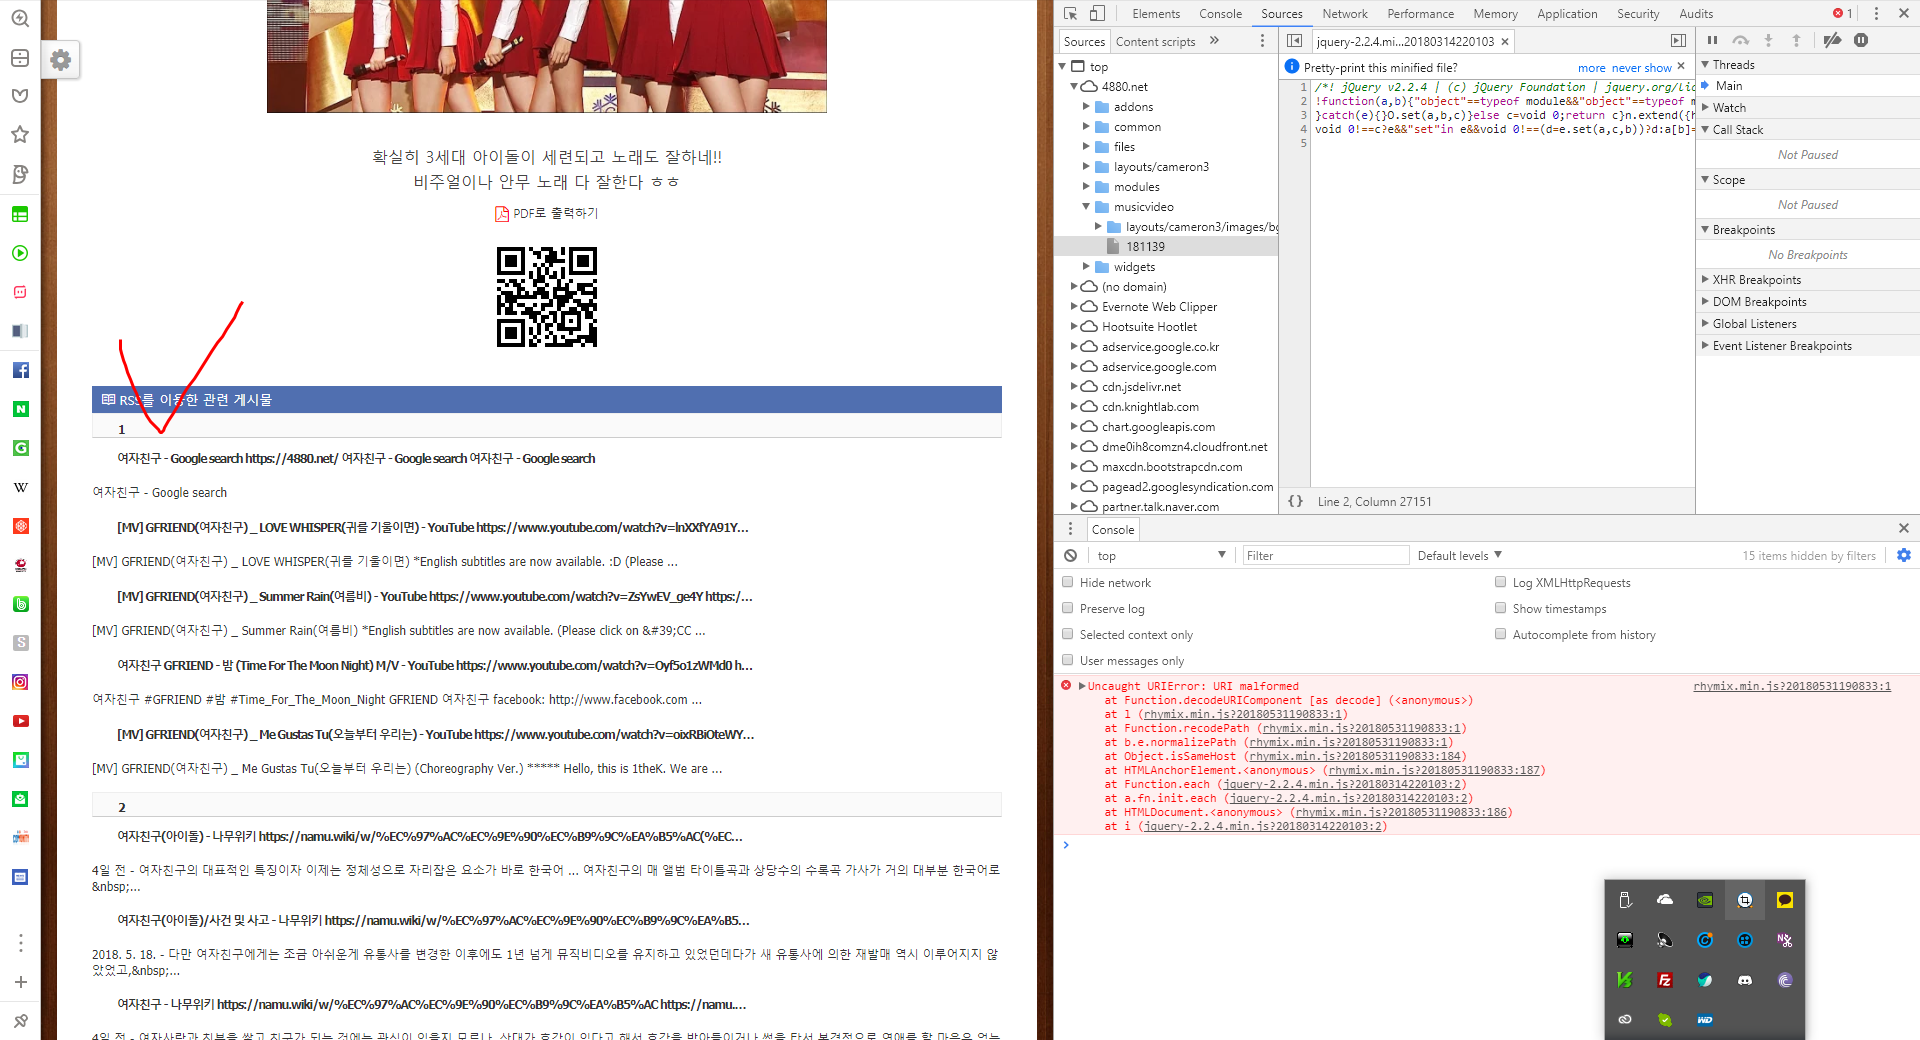Deactivate breakpoints toggle icon

(x=1832, y=40)
